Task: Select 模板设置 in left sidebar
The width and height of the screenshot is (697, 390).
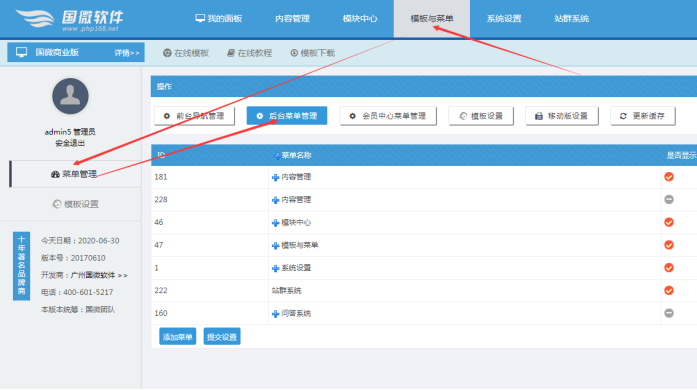Action: (x=76, y=204)
